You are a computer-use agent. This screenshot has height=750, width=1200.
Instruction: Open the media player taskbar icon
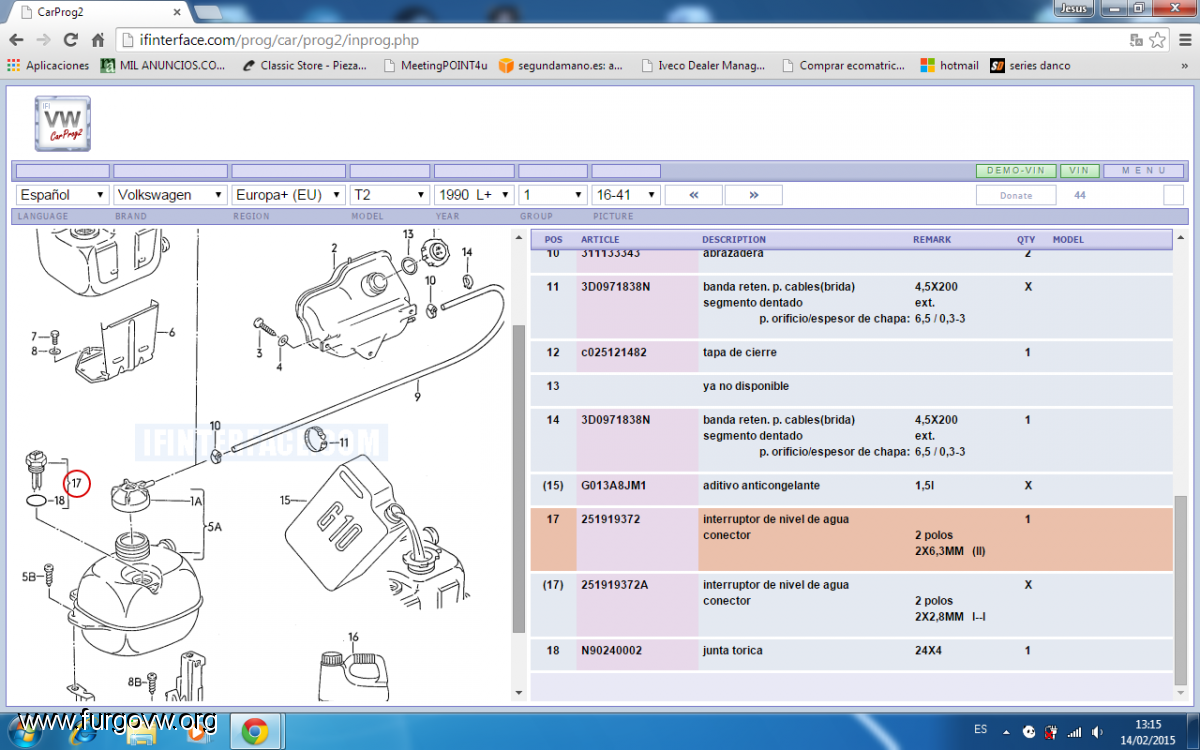click(199, 734)
